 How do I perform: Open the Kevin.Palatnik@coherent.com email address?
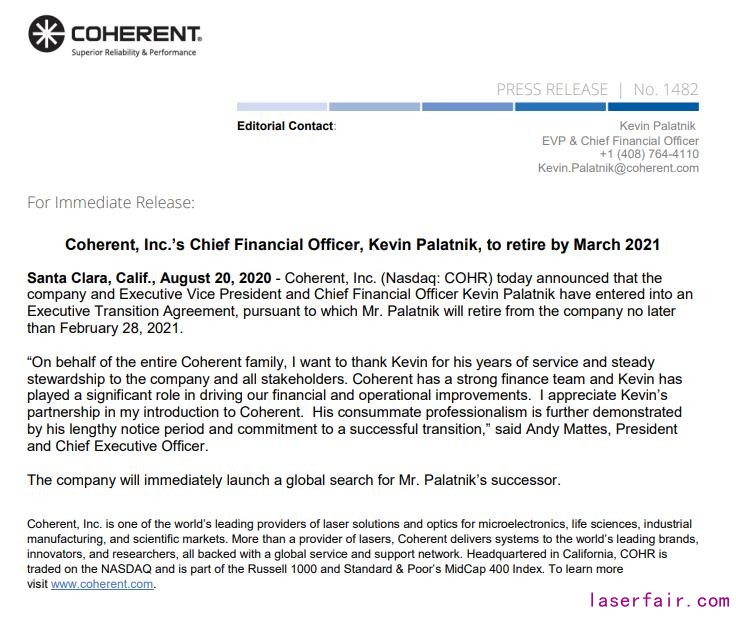(x=618, y=168)
